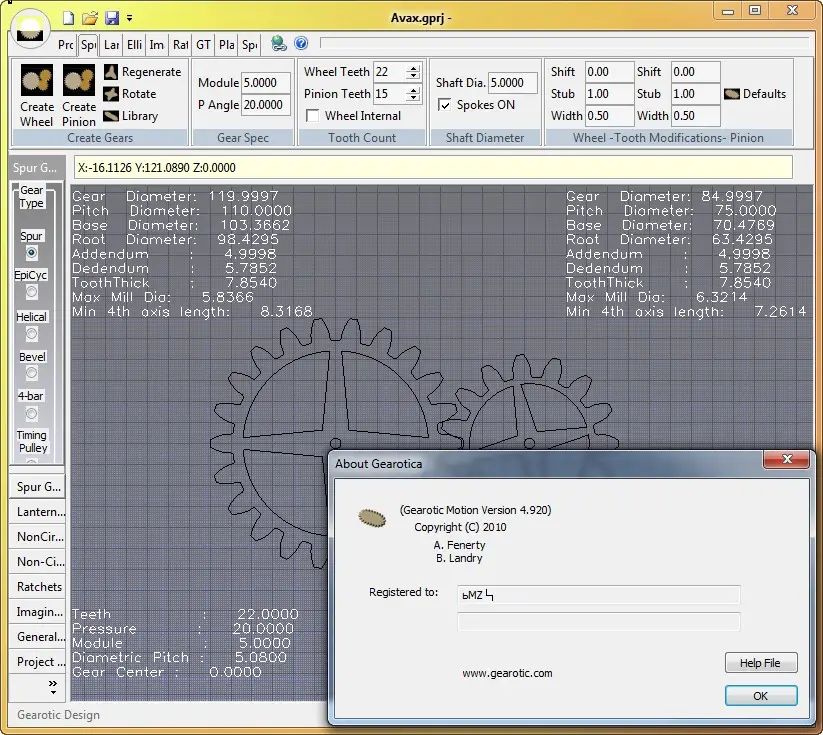The width and height of the screenshot is (823, 735).
Task: Click the globe web icon in ribbon
Action: coord(279,44)
